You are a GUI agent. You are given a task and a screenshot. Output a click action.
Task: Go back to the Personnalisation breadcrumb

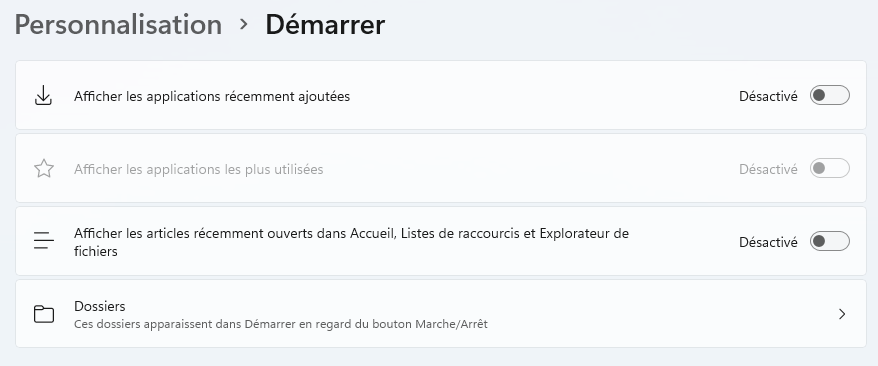coord(118,25)
